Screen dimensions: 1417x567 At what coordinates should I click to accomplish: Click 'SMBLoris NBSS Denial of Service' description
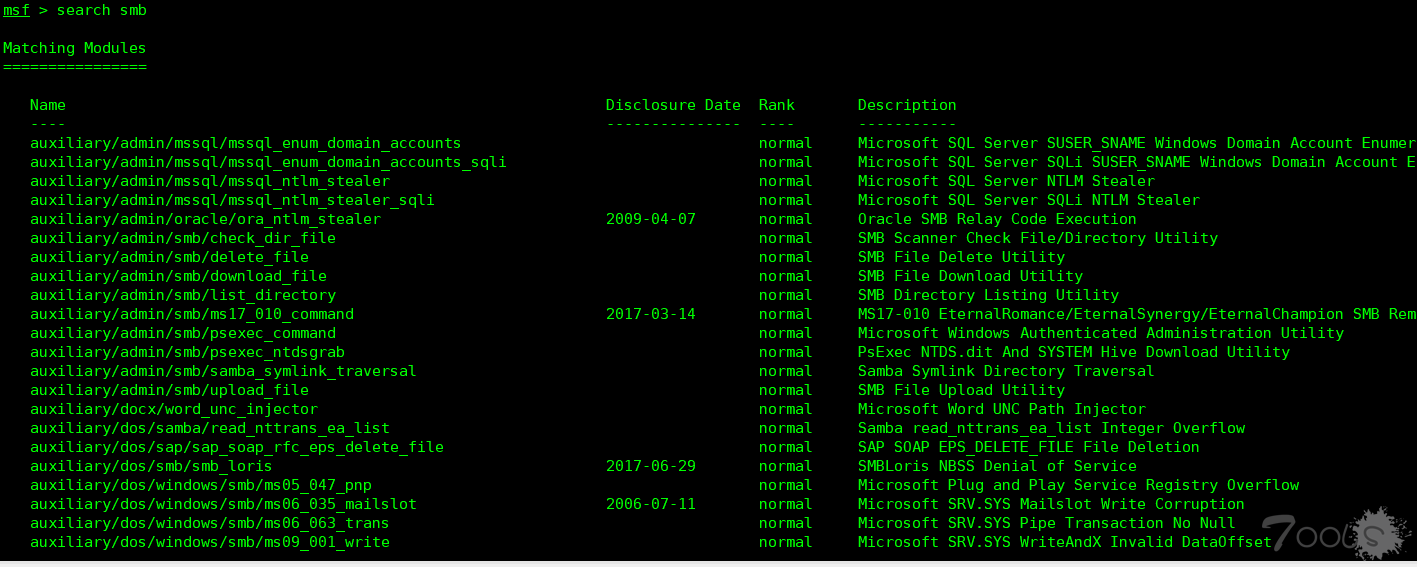(997, 466)
